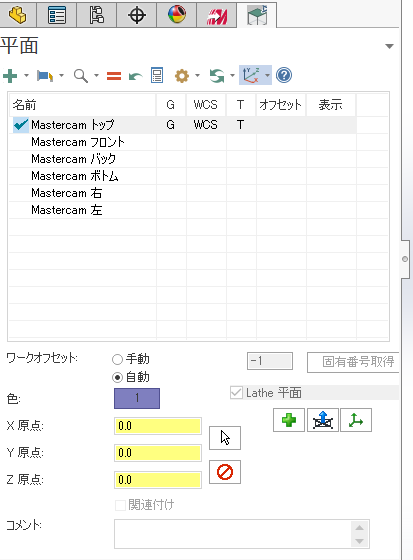Click the red prohibition reset-origin button
The image size is (413, 560).
(225, 472)
